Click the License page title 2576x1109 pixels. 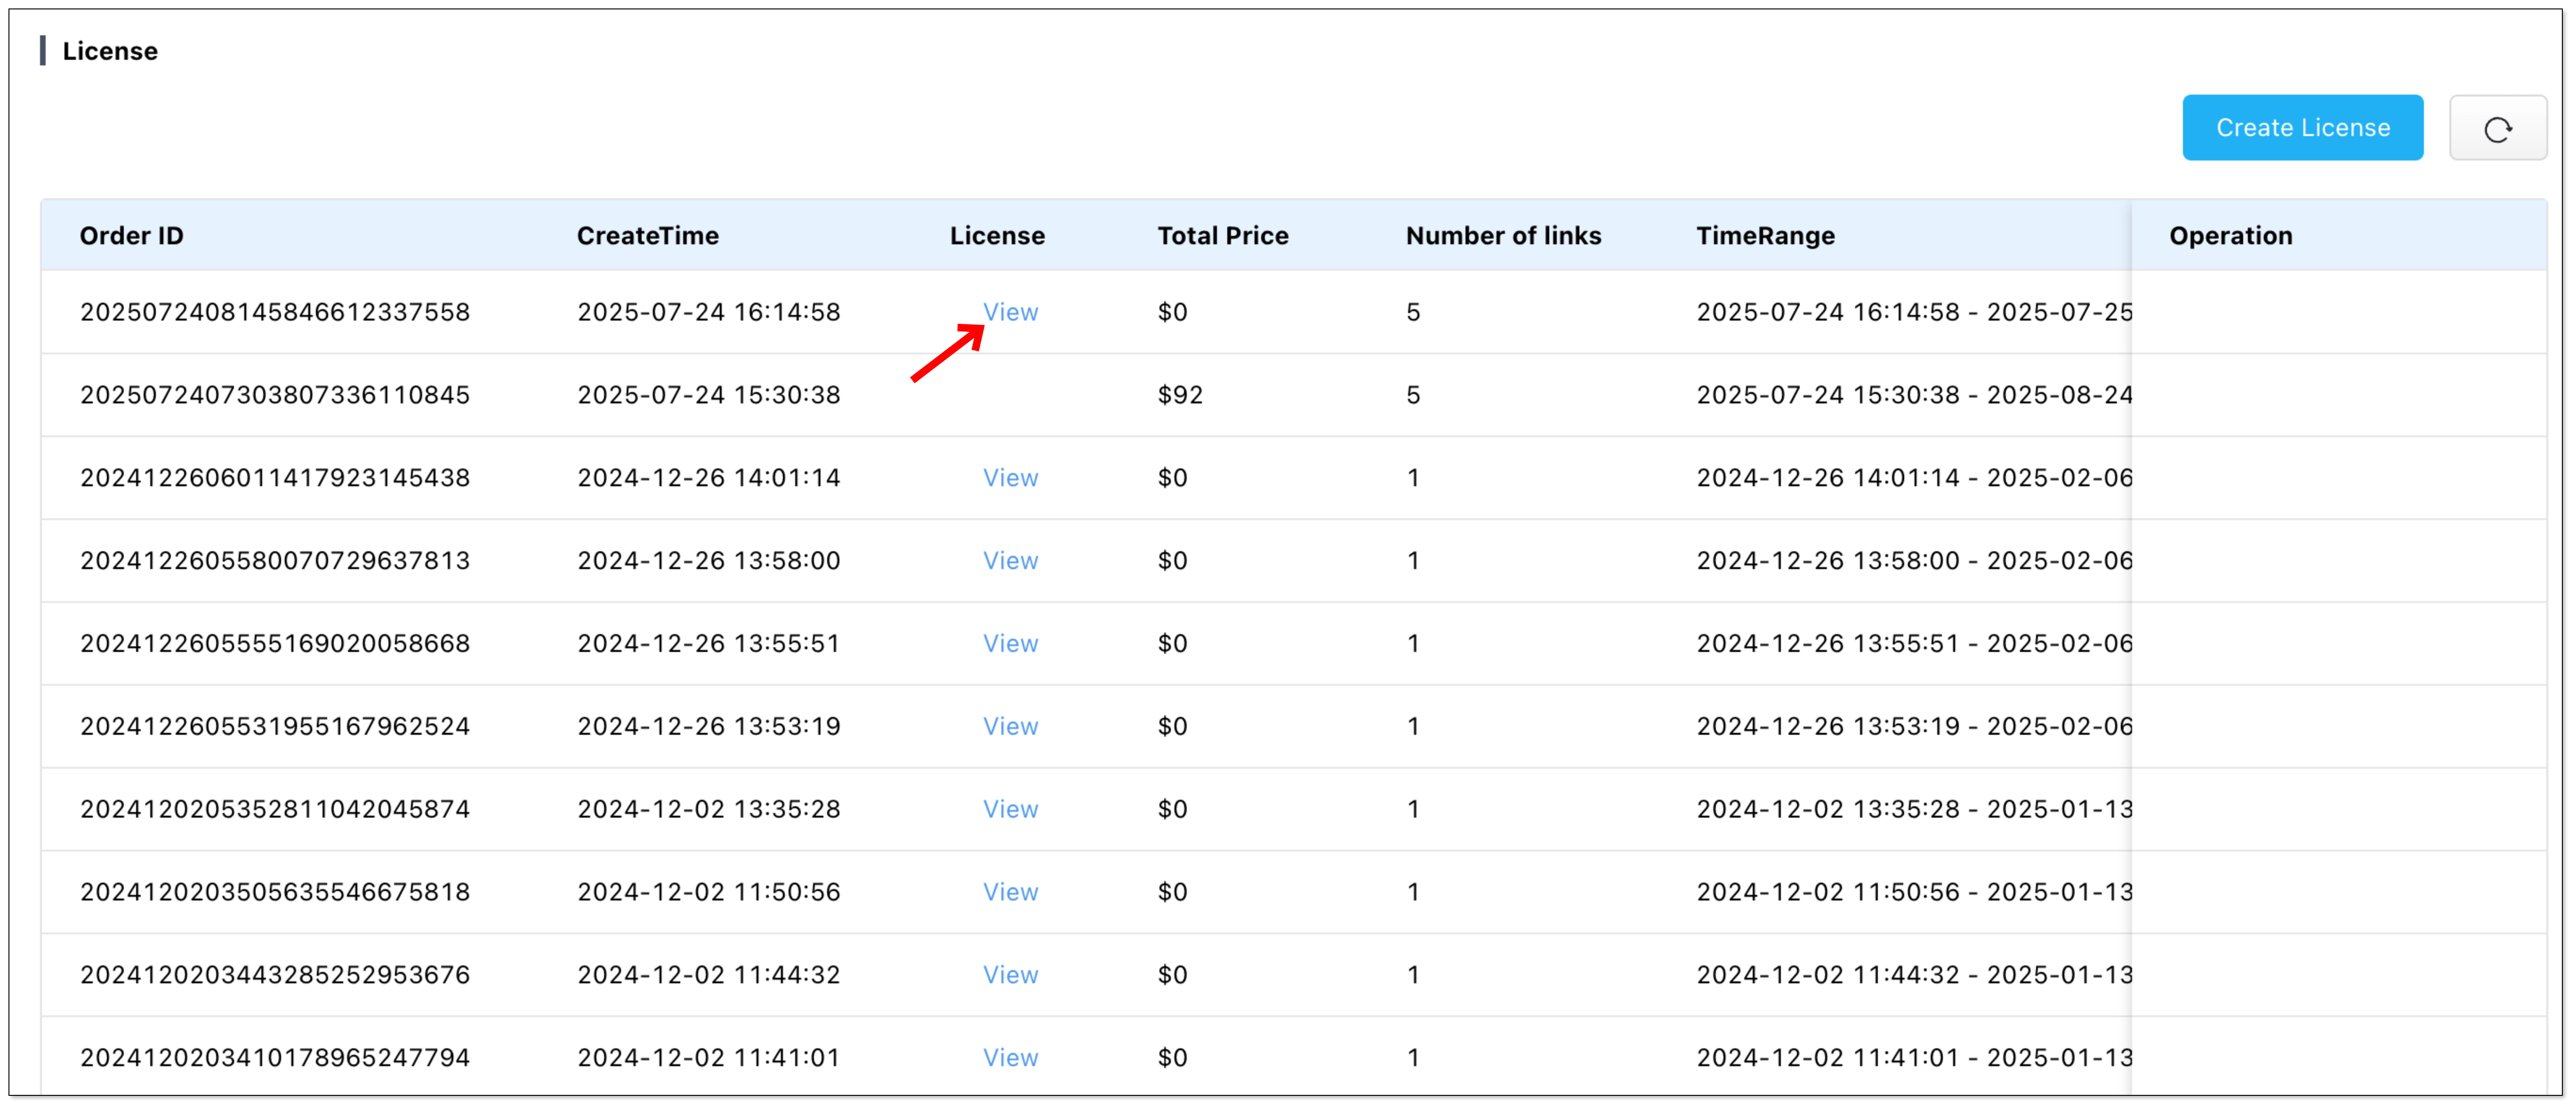click(110, 51)
